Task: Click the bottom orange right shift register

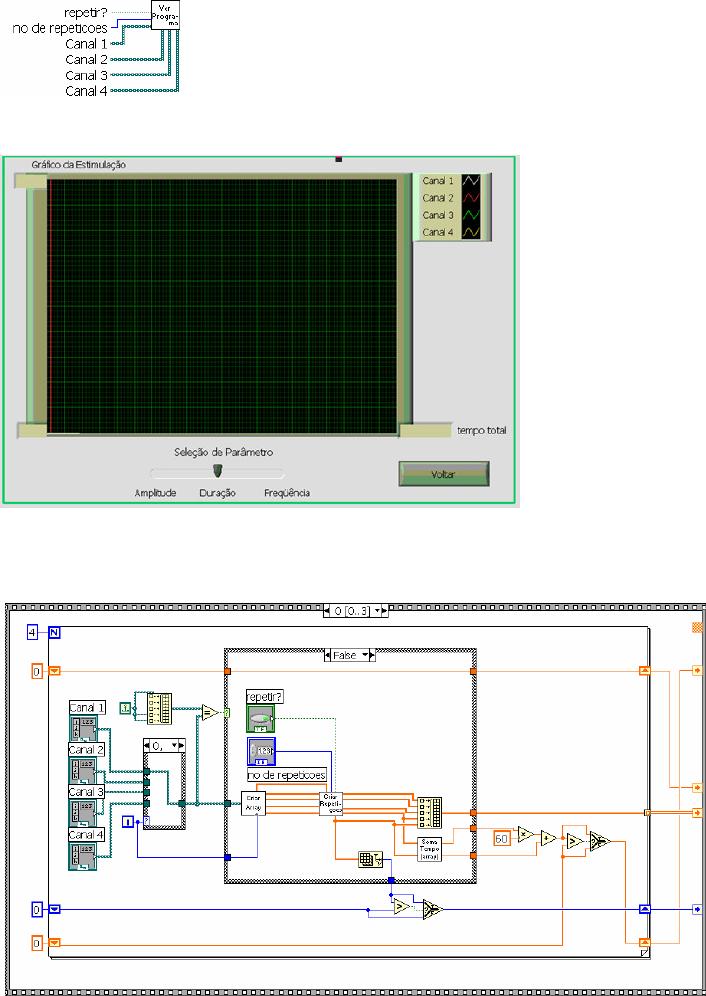Action: coord(644,942)
